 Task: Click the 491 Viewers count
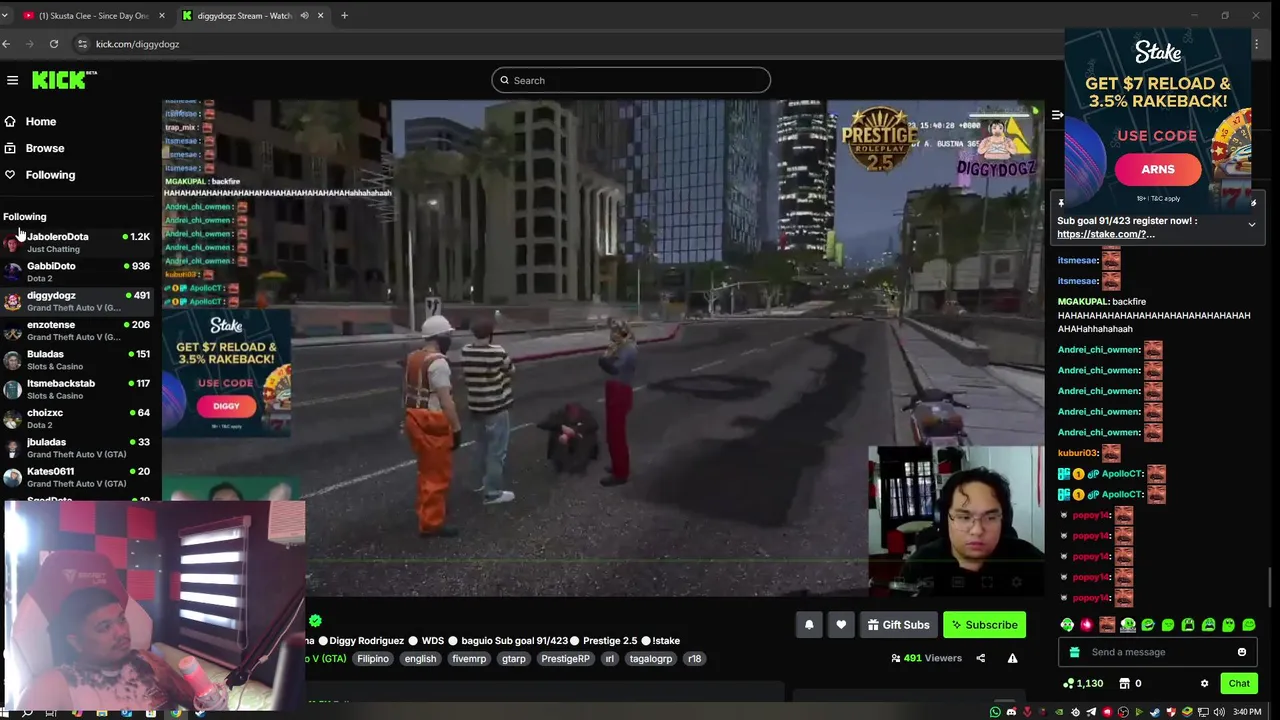(926, 658)
